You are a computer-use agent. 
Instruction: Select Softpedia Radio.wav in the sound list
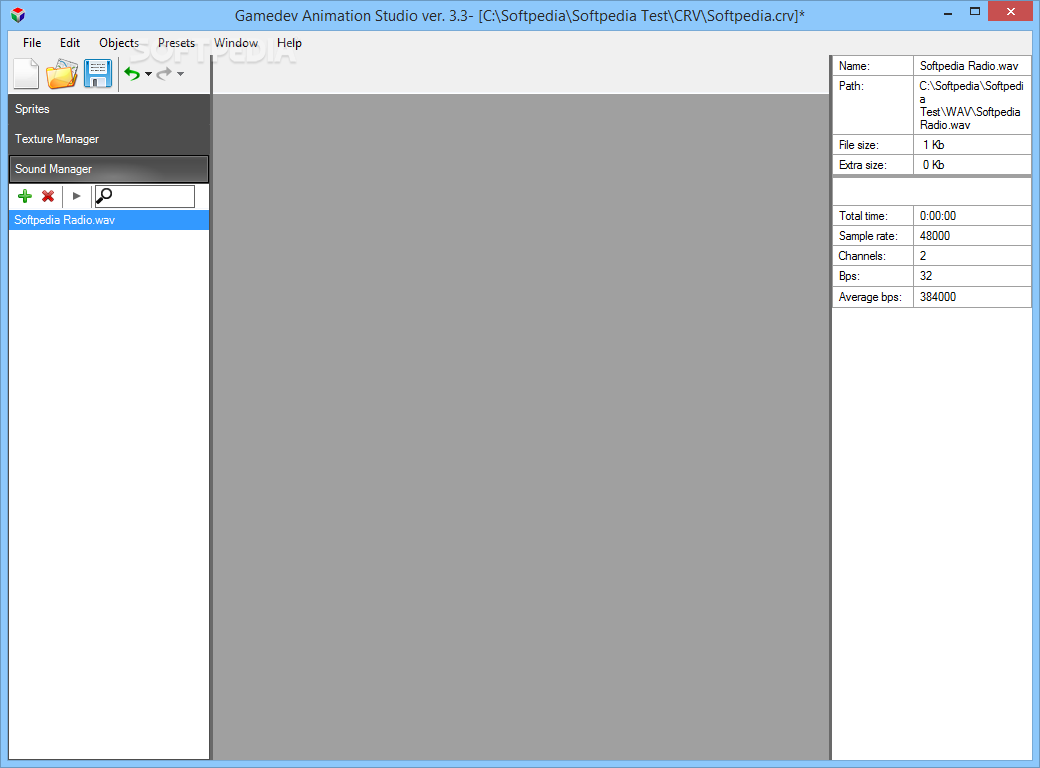(x=109, y=220)
